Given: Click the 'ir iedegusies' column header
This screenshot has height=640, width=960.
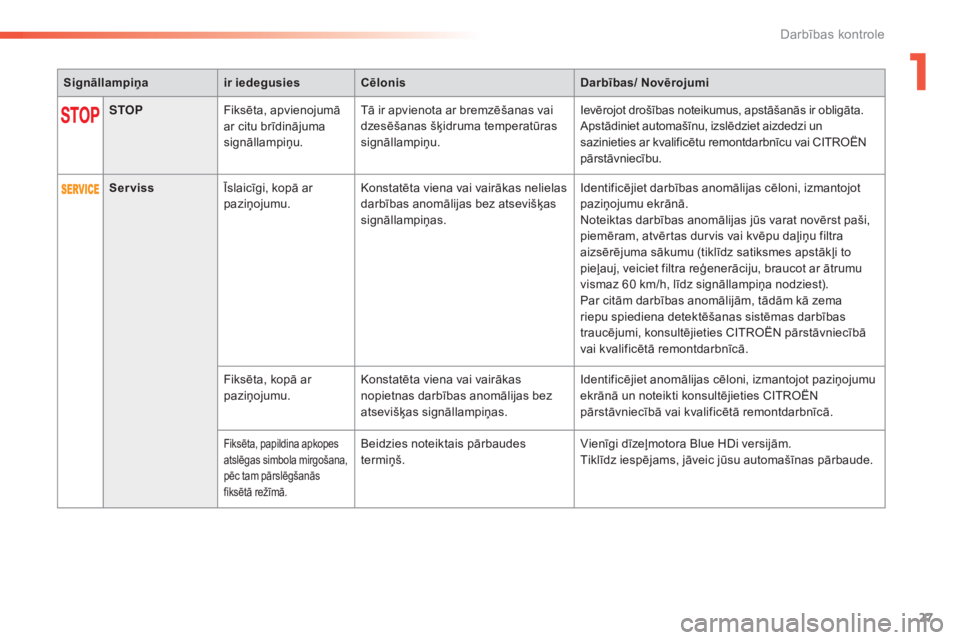Looking at the screenshot, I should coord(286,83).
